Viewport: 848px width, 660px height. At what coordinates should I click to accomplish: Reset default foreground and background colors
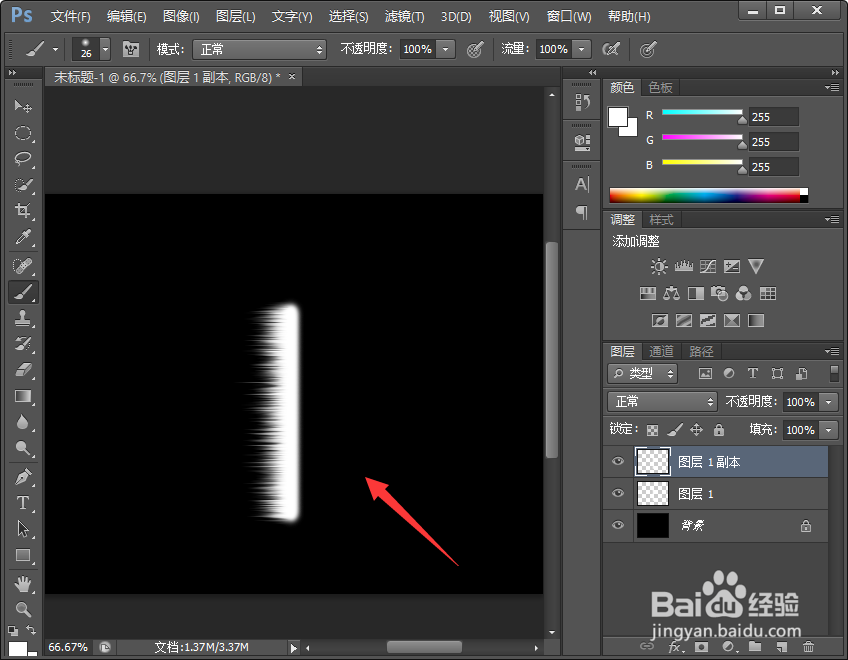click(12, 630)
